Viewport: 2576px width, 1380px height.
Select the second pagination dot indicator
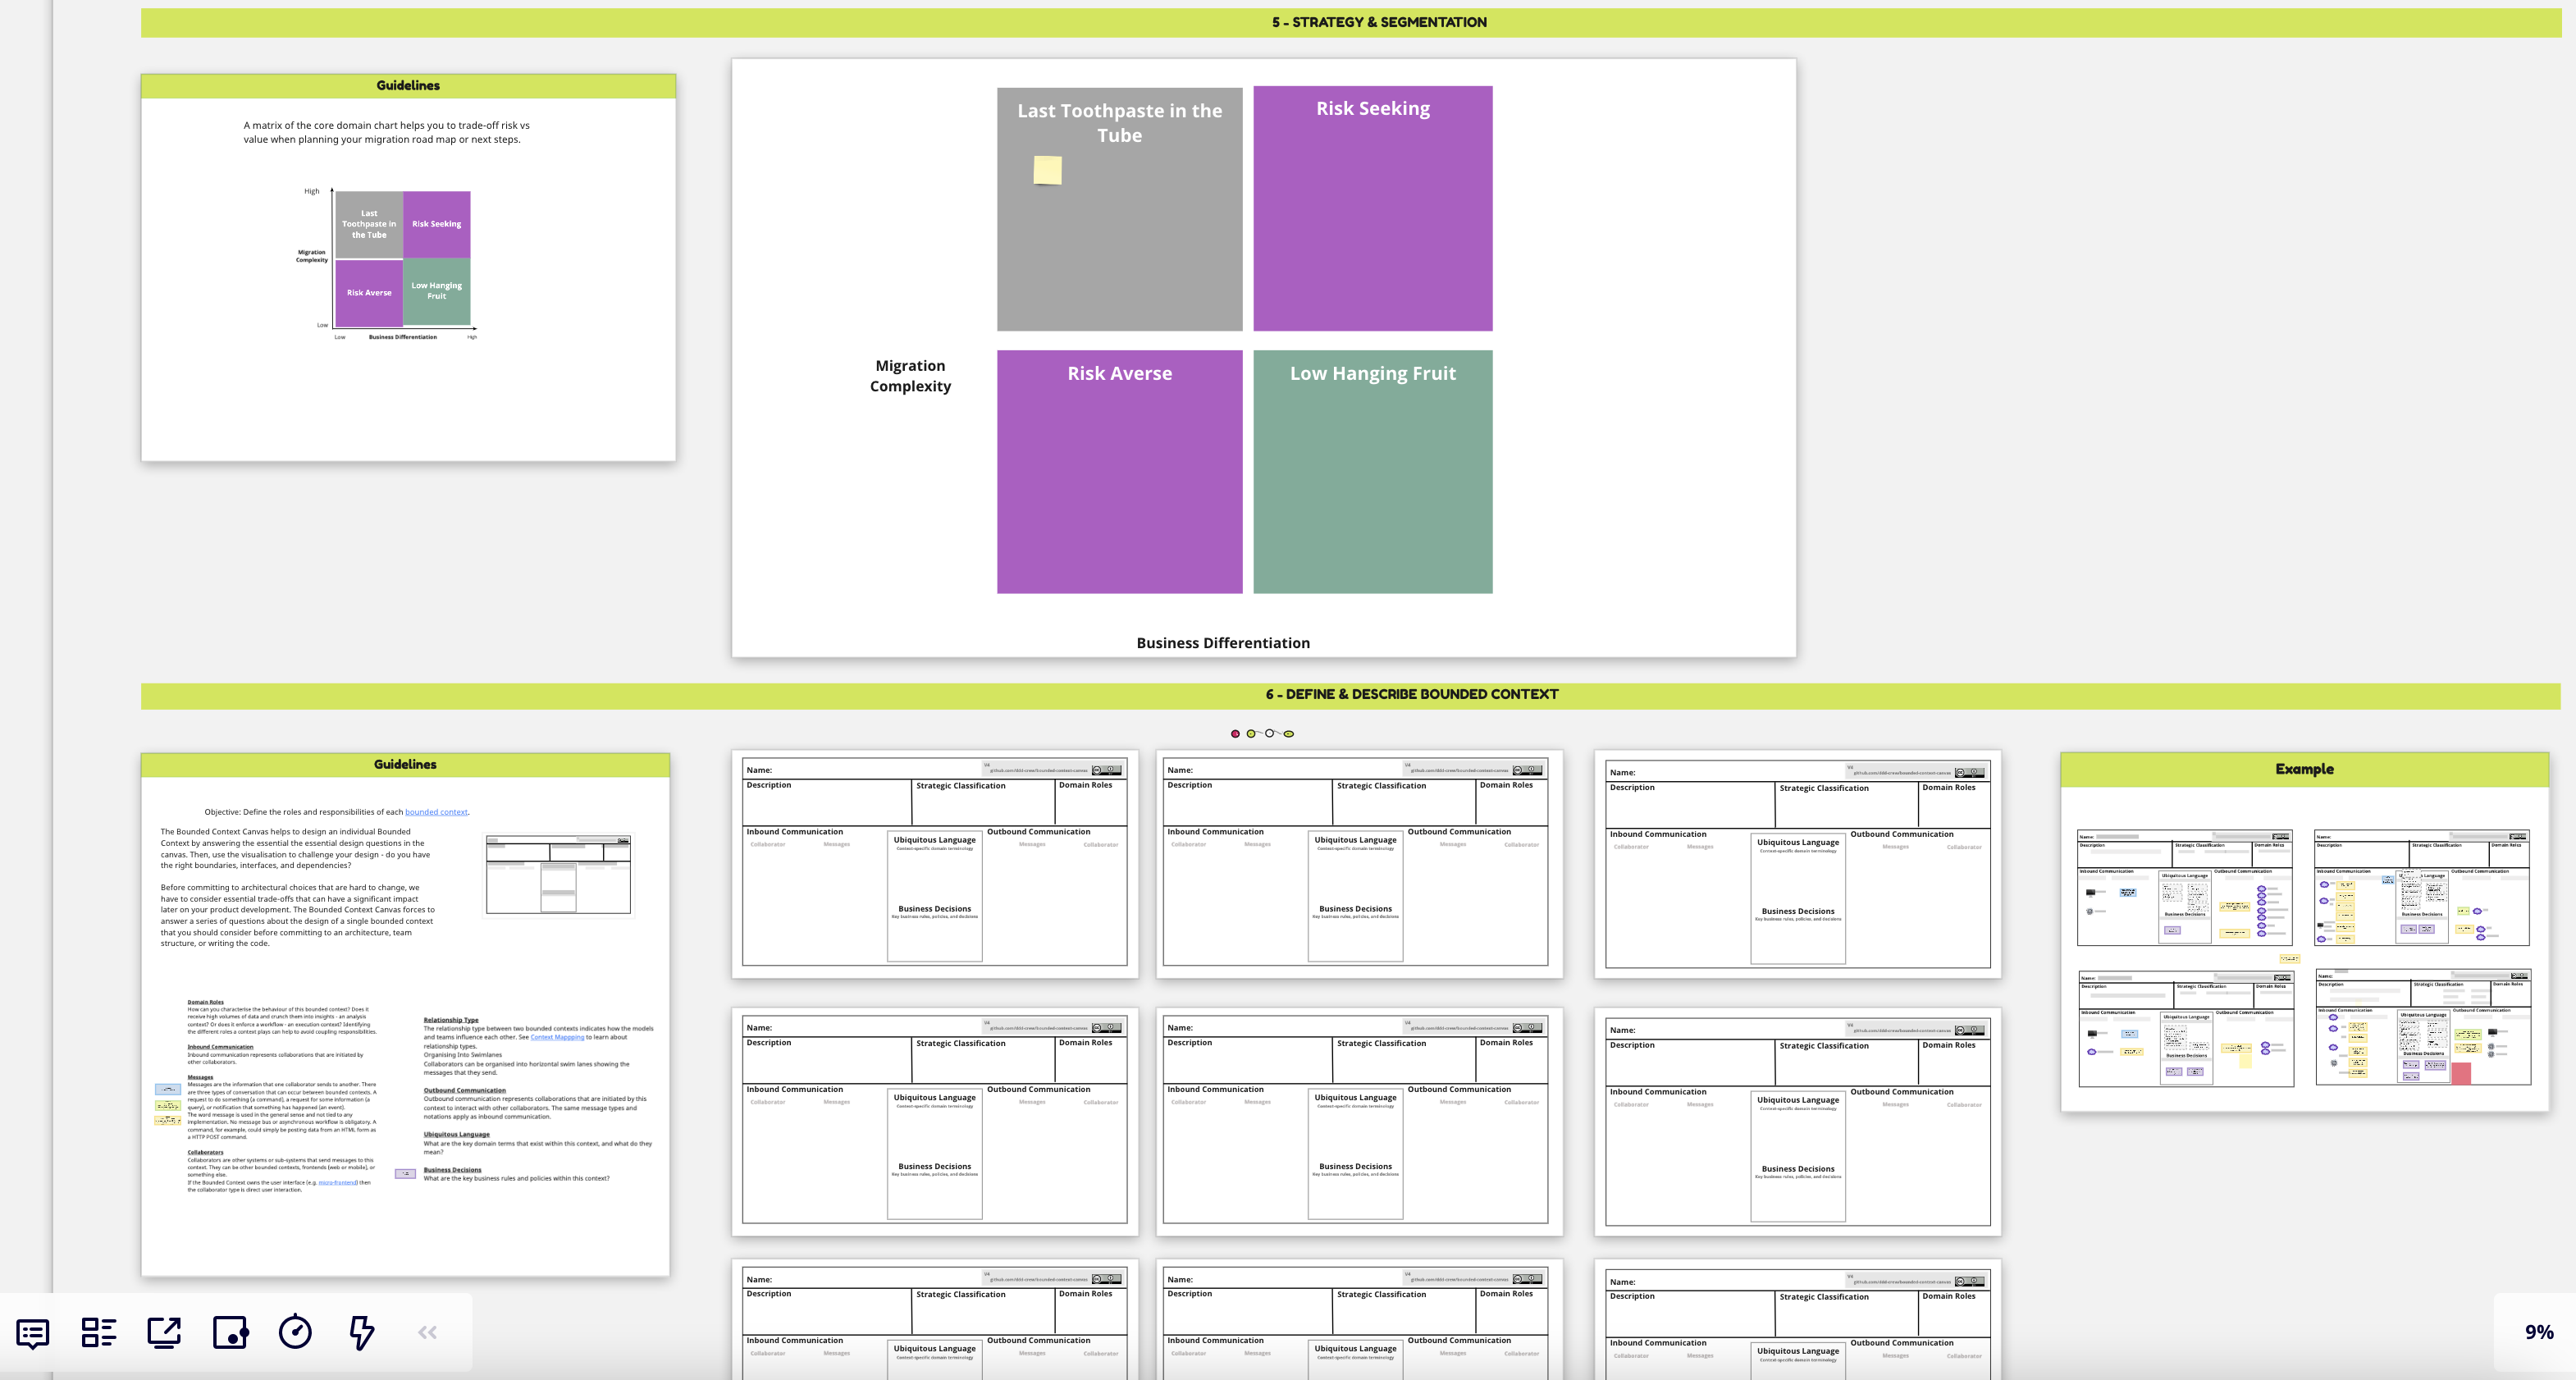point(1252,733)
